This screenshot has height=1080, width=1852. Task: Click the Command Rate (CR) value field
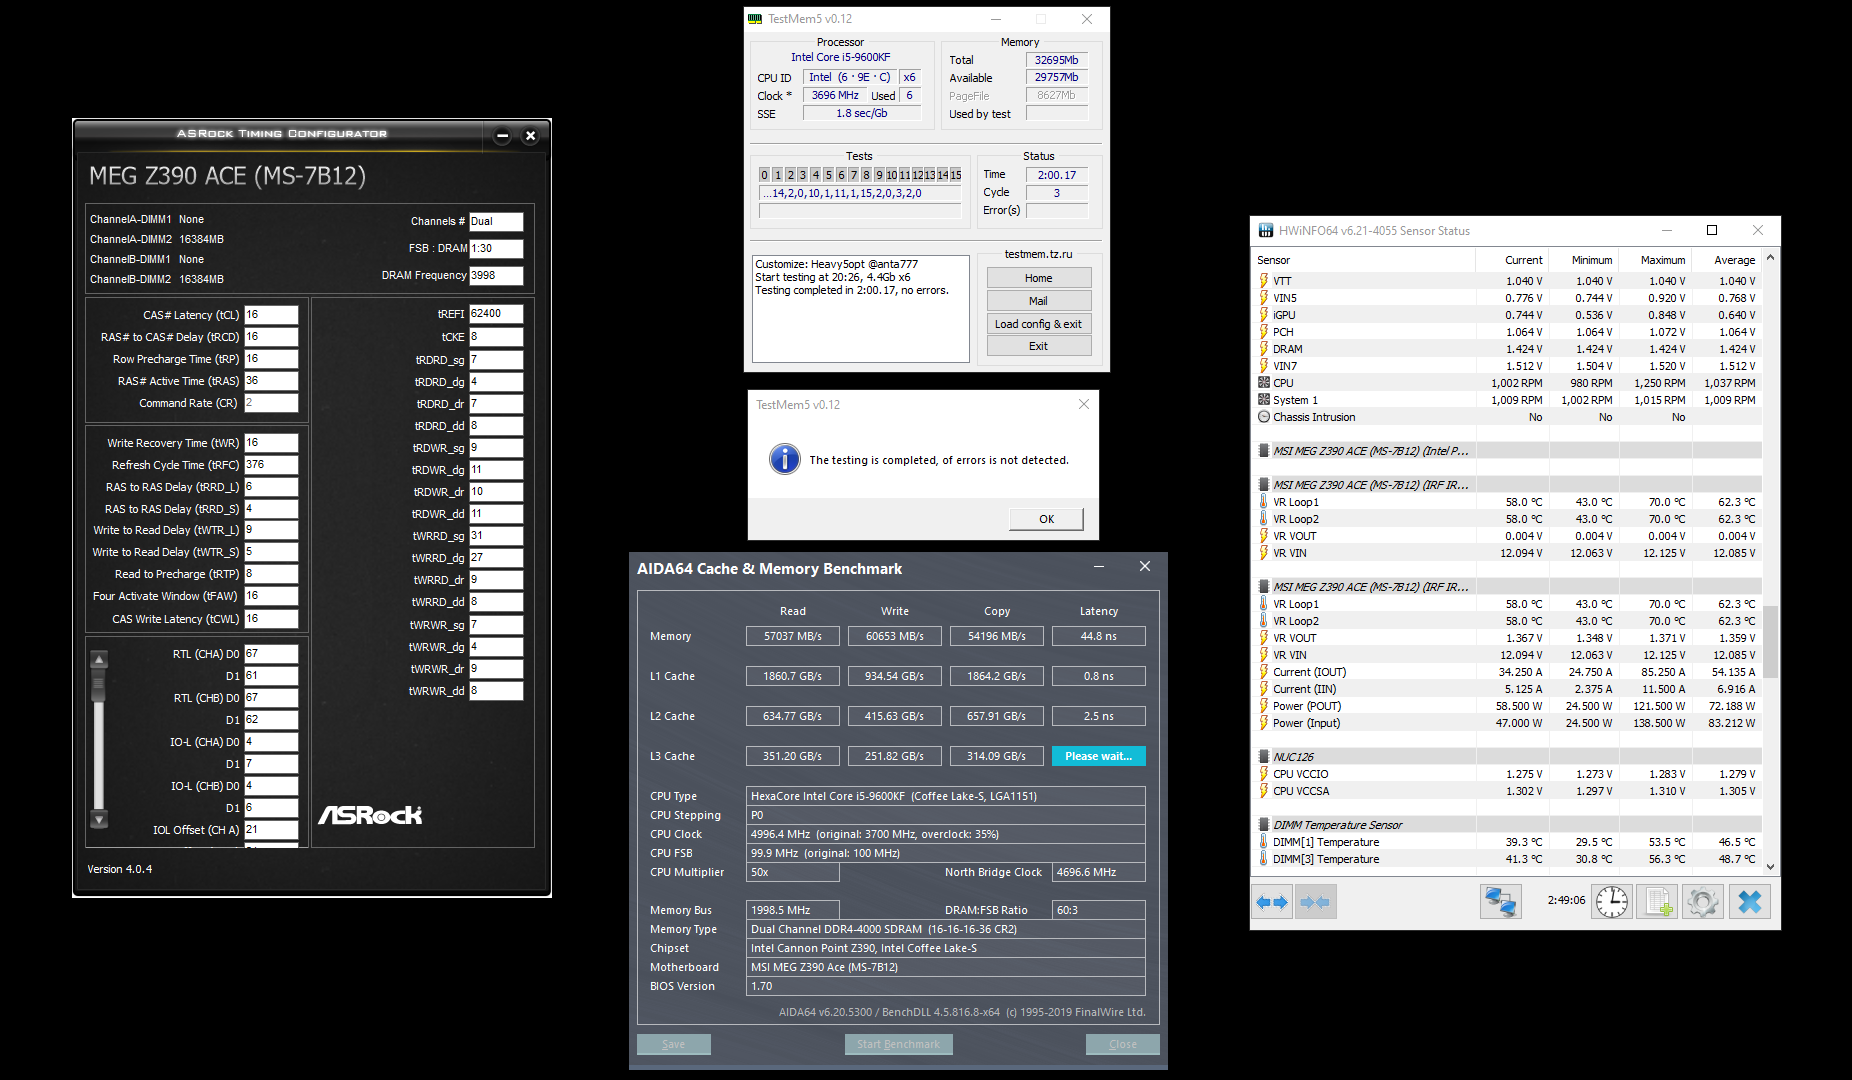pos(271,403)
